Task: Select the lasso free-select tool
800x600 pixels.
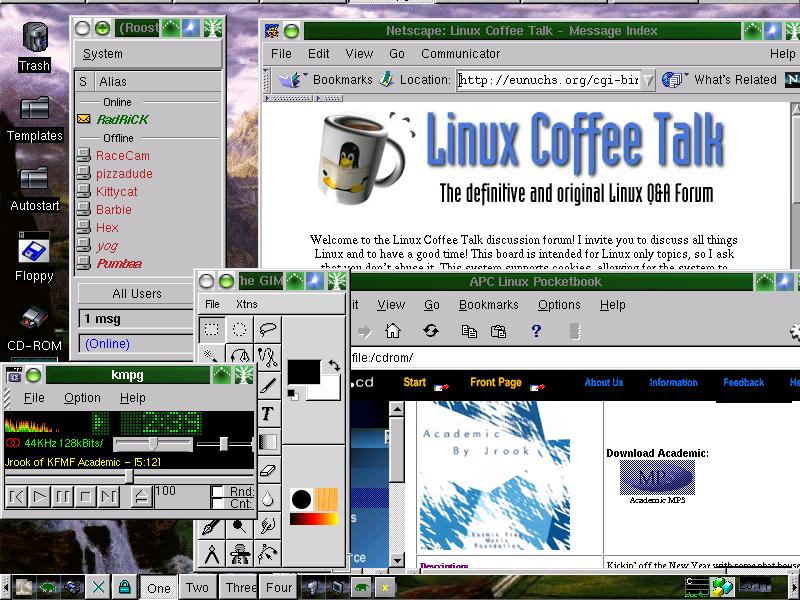Action: pyautogui.click(x=267, y=328)
